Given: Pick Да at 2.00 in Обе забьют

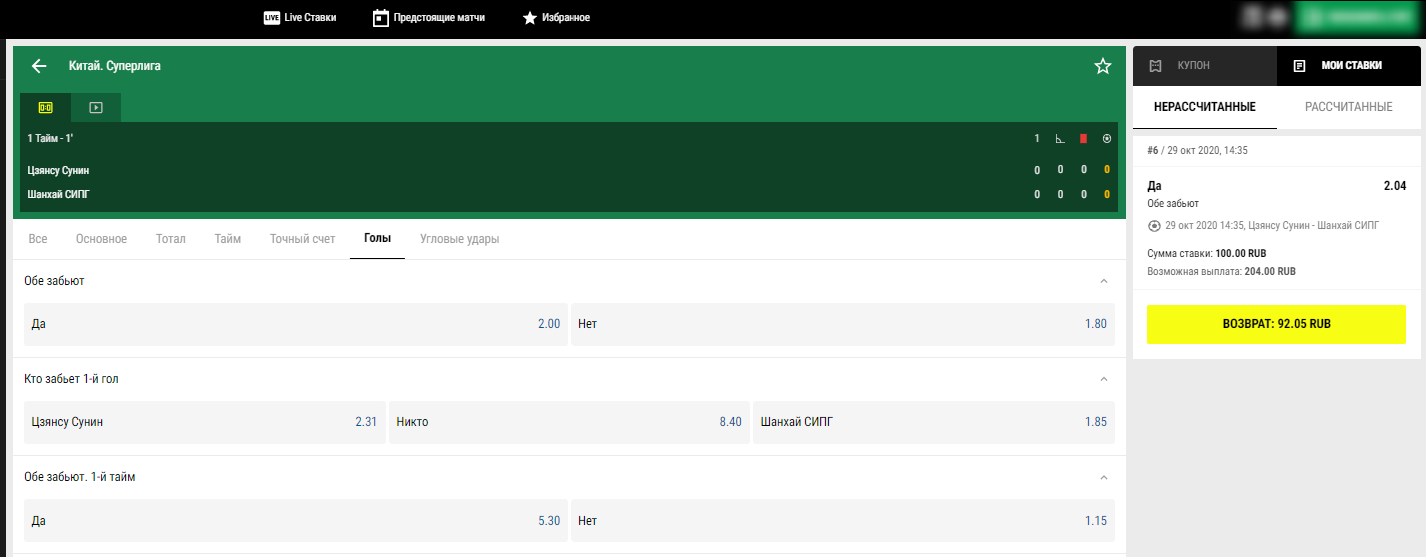Looking at the screenshot, I should [295, 324].
